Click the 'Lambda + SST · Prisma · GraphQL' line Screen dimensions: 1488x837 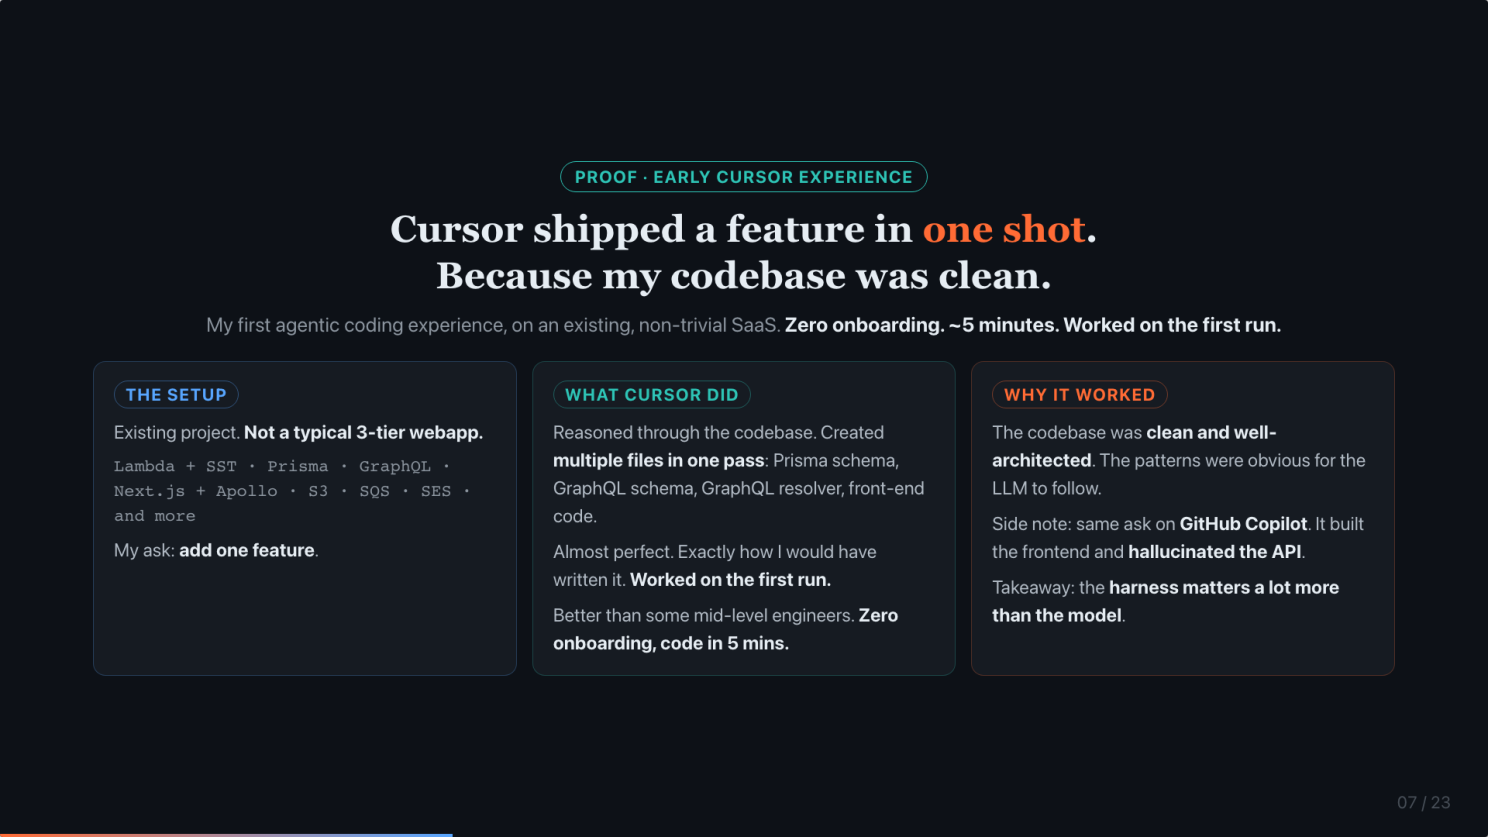282,467
